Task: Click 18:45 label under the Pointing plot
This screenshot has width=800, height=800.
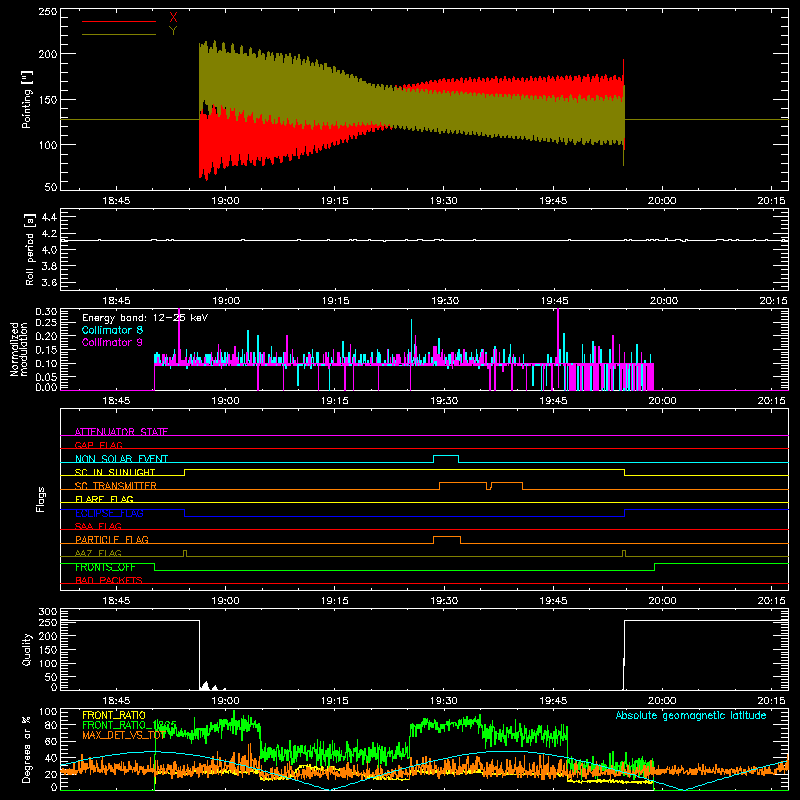Action: 116,201
